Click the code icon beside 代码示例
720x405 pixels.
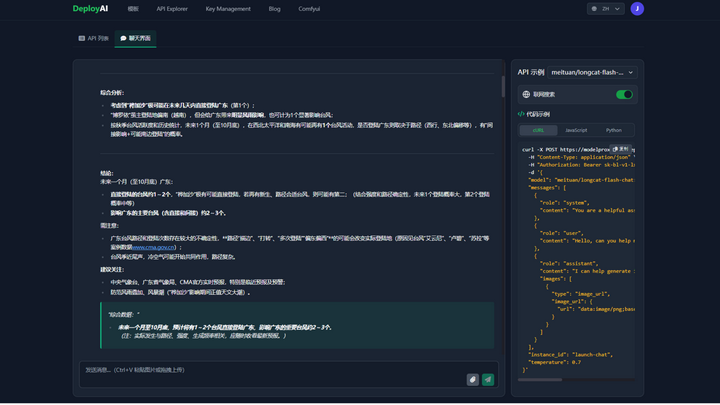(521, 114)
